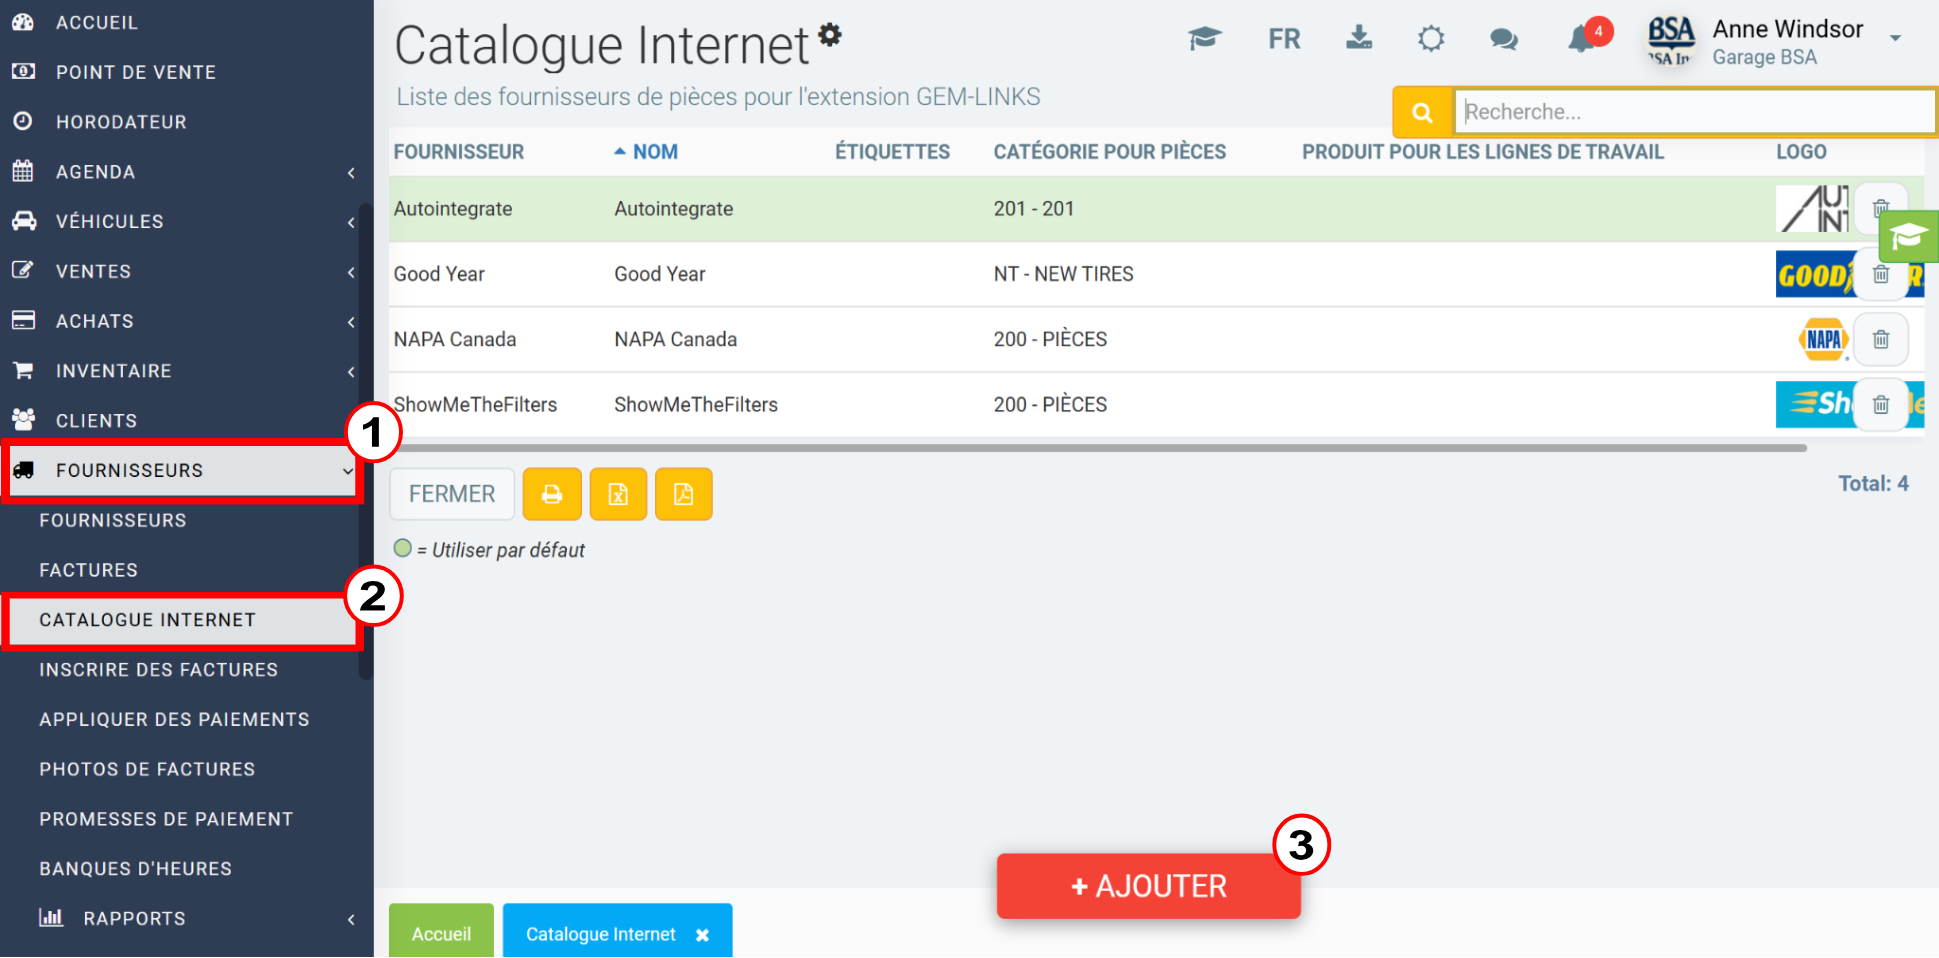Close the Catalogue Internet tab

[702, 935]
